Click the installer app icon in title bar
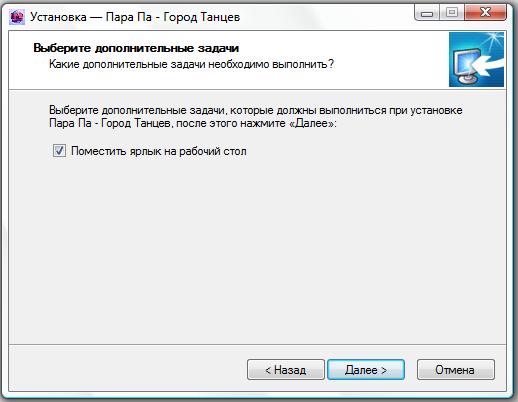This screenshot has width=518, height=402. tap(17, 17)
